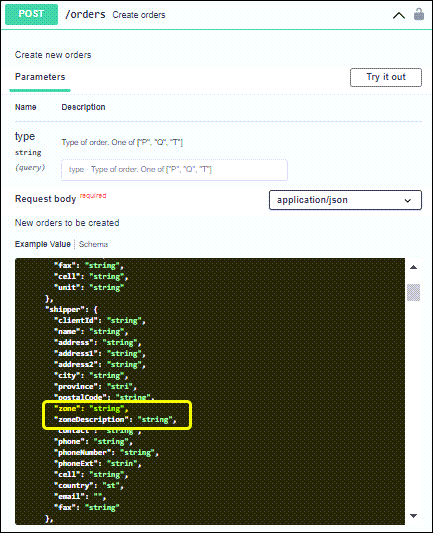The width and height of the screenshot is (433, 533).
Task: Open the Try it out mode
Action: click(386, 77)
